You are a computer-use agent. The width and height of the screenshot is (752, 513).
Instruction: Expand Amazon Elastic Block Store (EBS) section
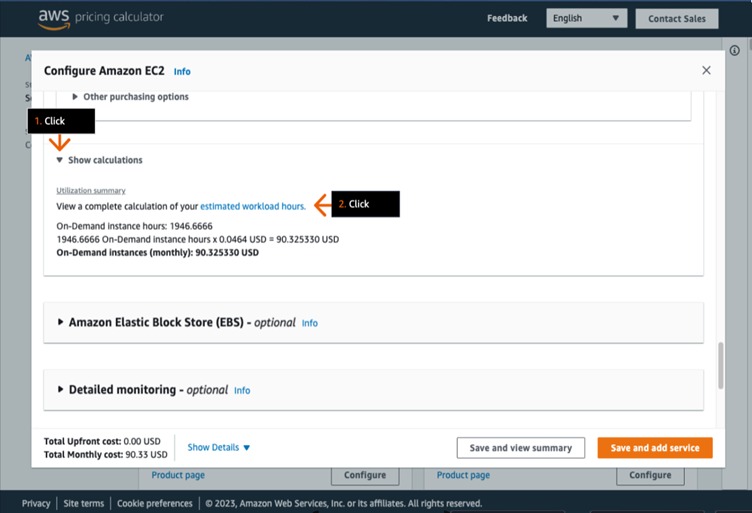point(176,323)
